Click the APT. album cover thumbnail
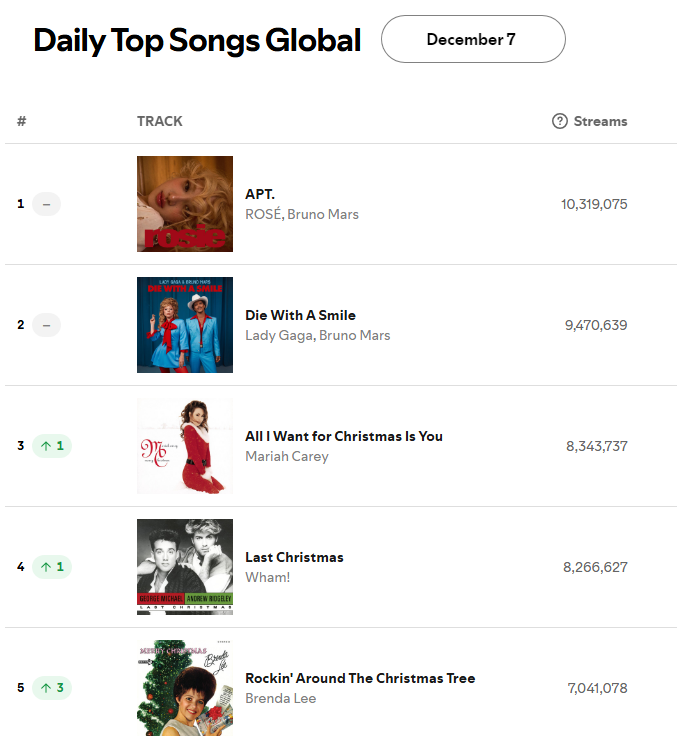This screenshot has width=677, height=737. click(185, 204)
